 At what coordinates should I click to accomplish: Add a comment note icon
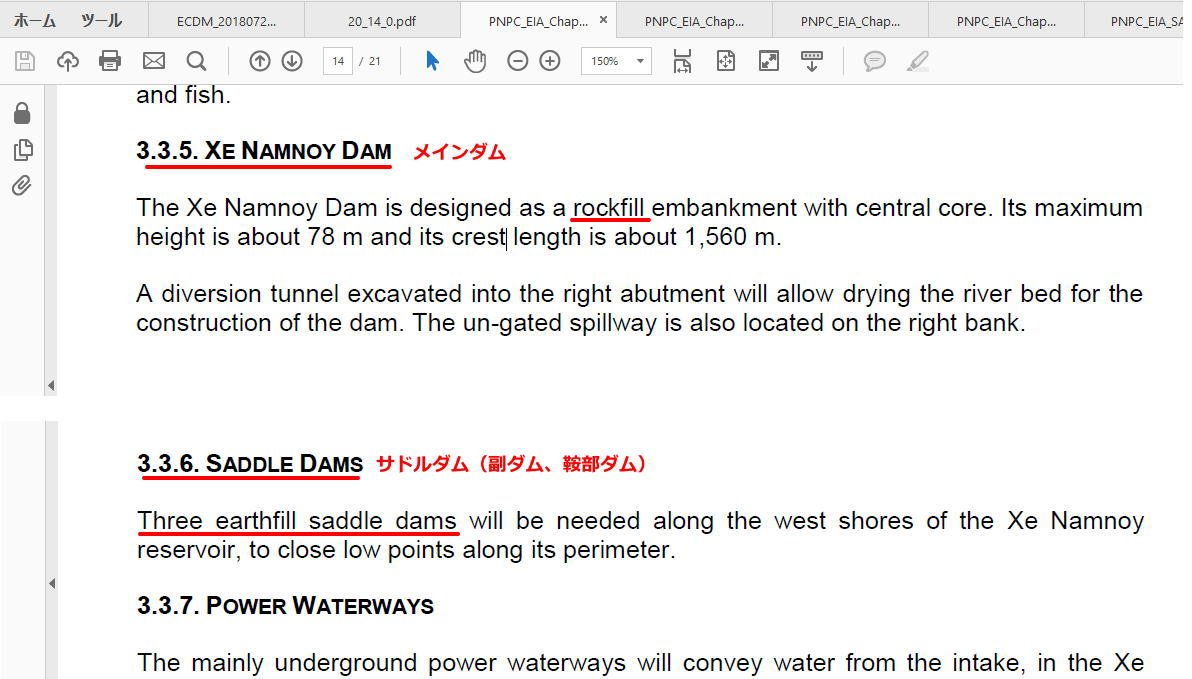pyautogui.click(x=875, y=61)
